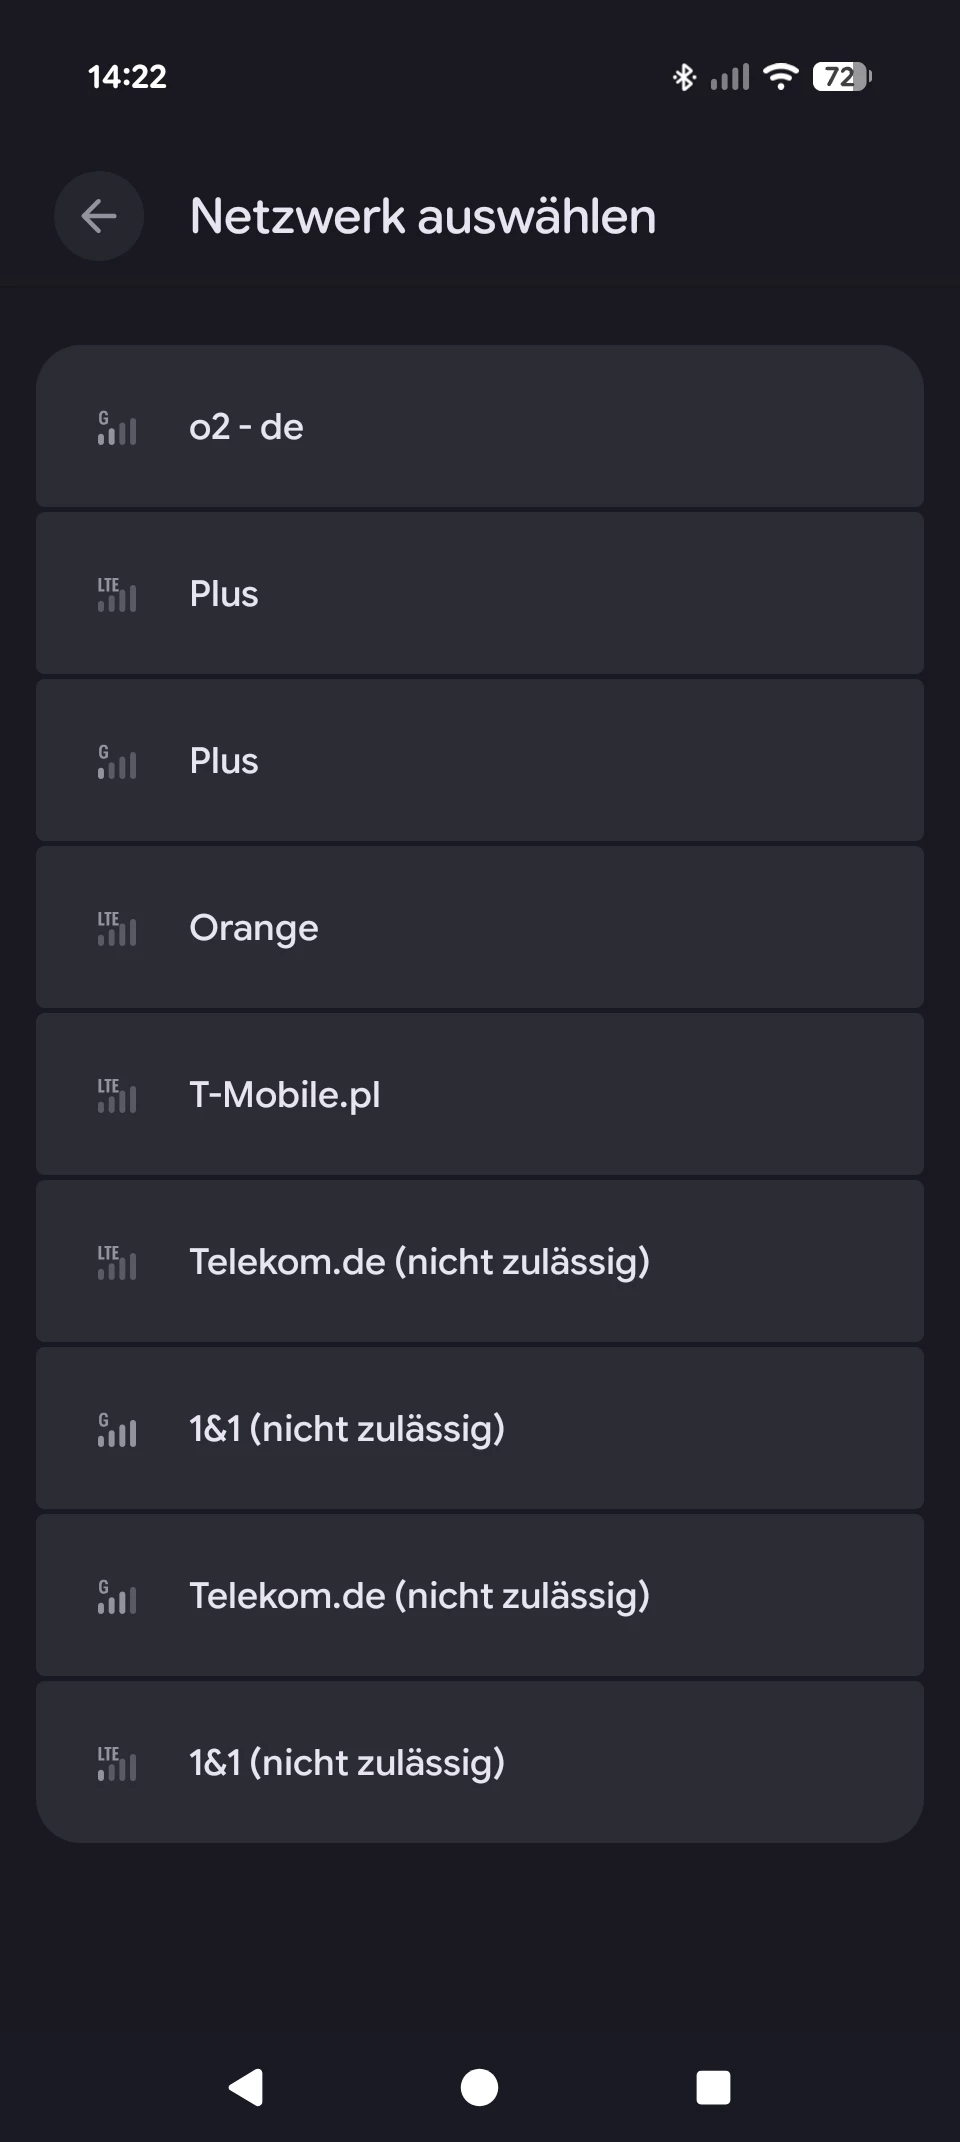Tap the LTE Telekom.de (nicht zulässig) entry
Image resolution: width=960 pixels, height=2142 pixels.
point(480,1262)
